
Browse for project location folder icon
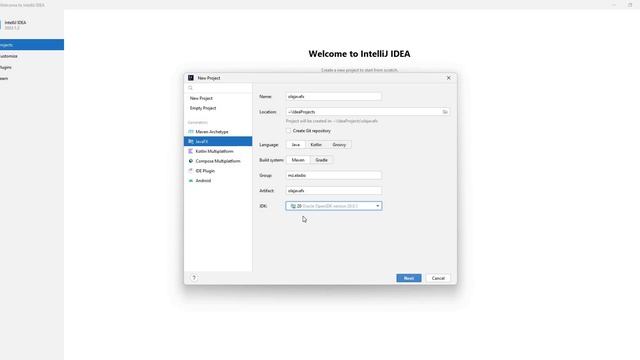[445, 112]
